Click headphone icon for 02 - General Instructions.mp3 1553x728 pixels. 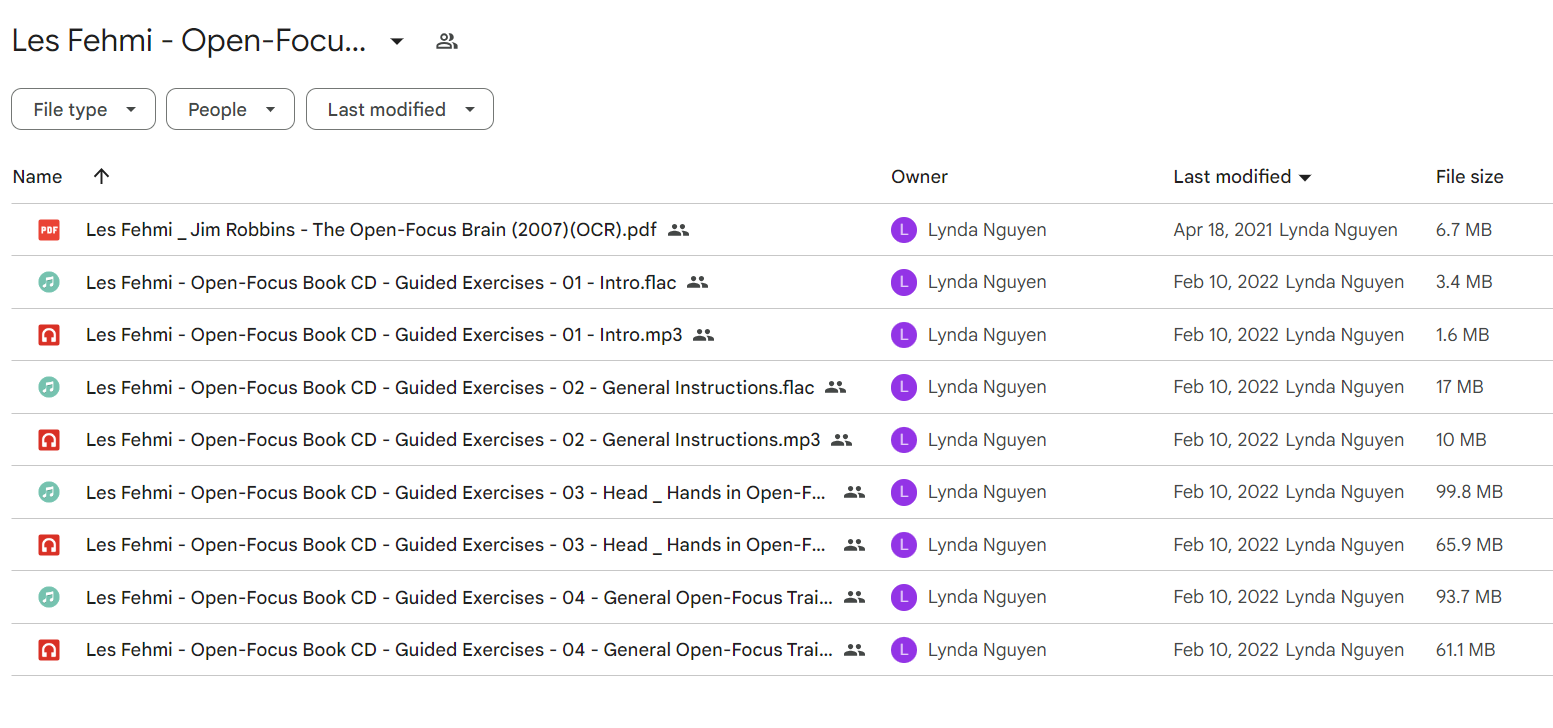click(49, 440)
